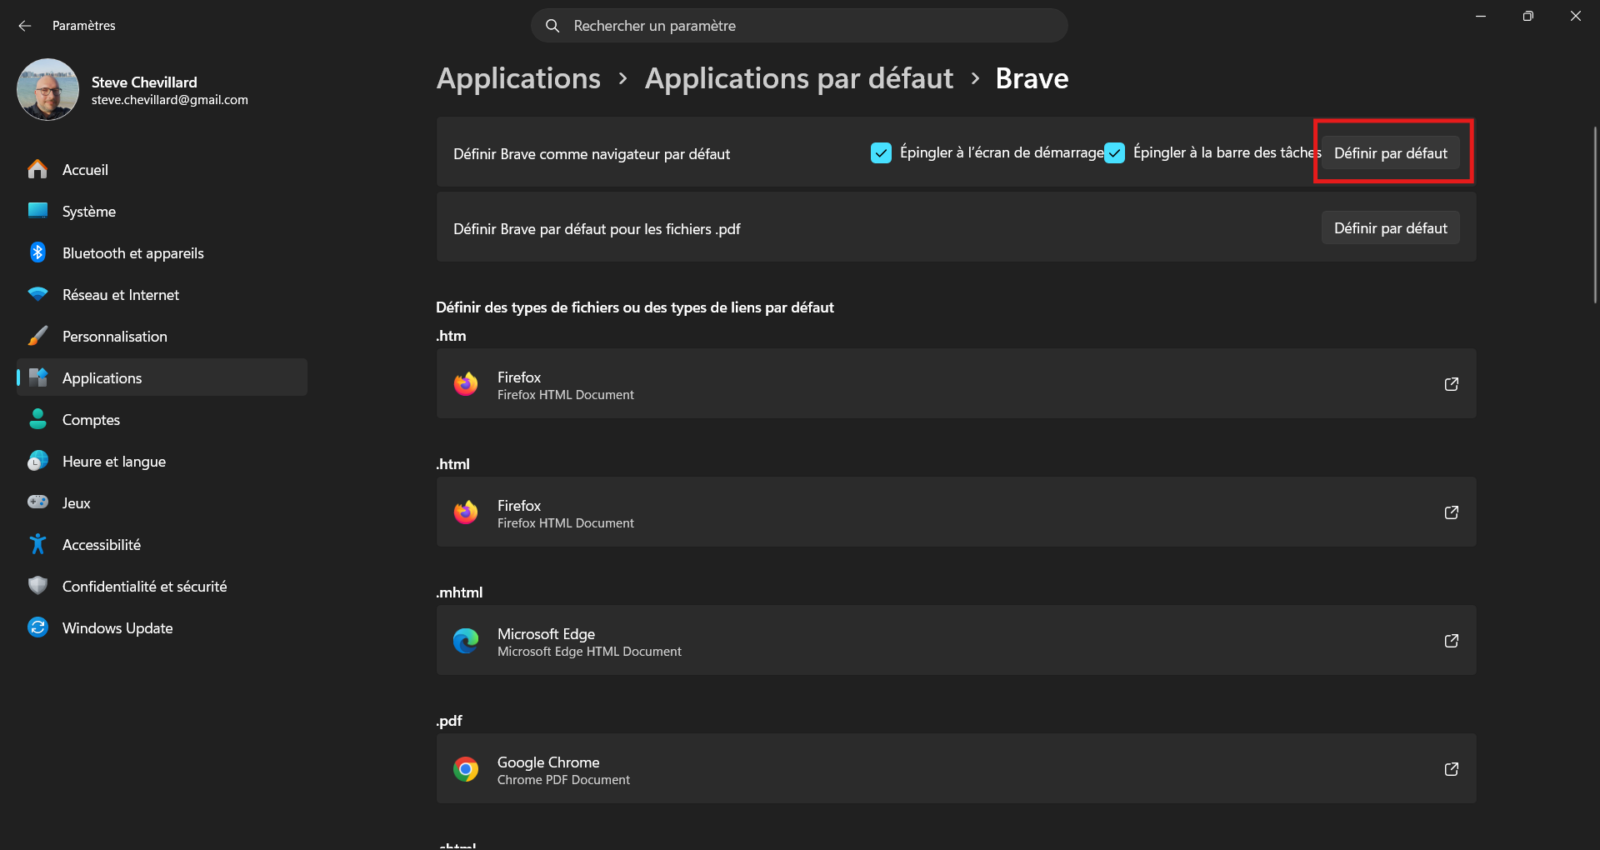
Task: Click the search magnifier icon
Action: coord(552,26)
